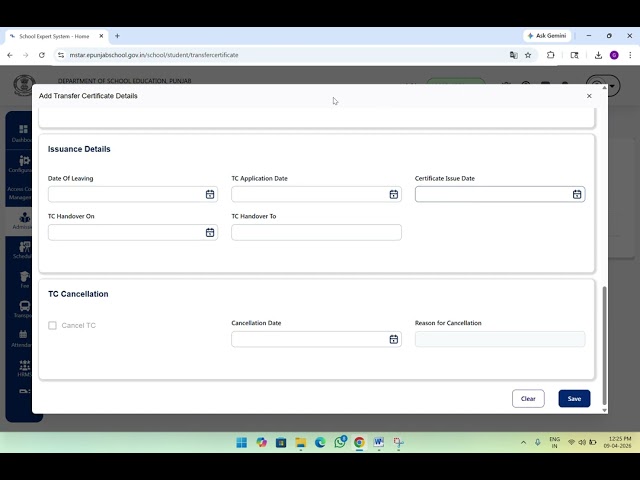This screenshot has height=480, width=640.
Task: Open Configuration in the sidebar
Action: (22, 164)
